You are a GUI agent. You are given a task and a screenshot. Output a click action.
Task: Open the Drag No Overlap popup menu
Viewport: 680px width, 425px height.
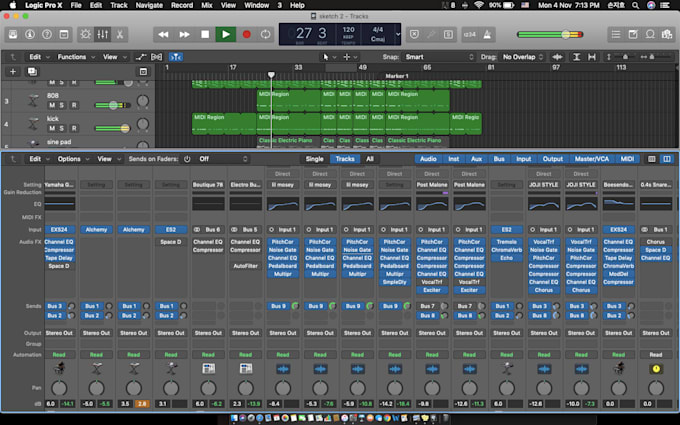point(523,57)
